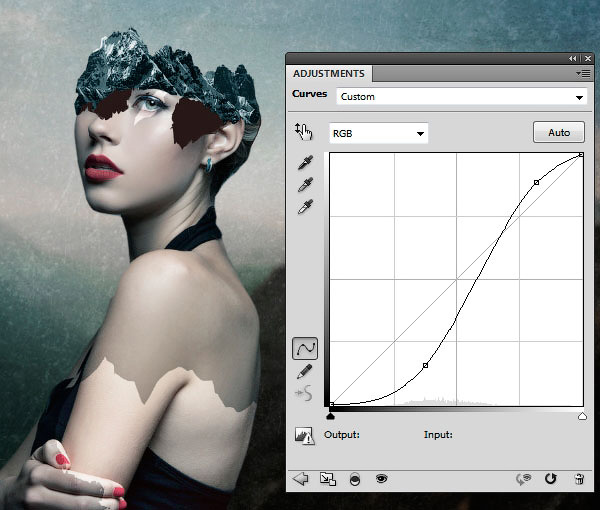Select the curve's bottom-left endpoint
Viewport: 600px width, 510px height.
click(332, 404)
